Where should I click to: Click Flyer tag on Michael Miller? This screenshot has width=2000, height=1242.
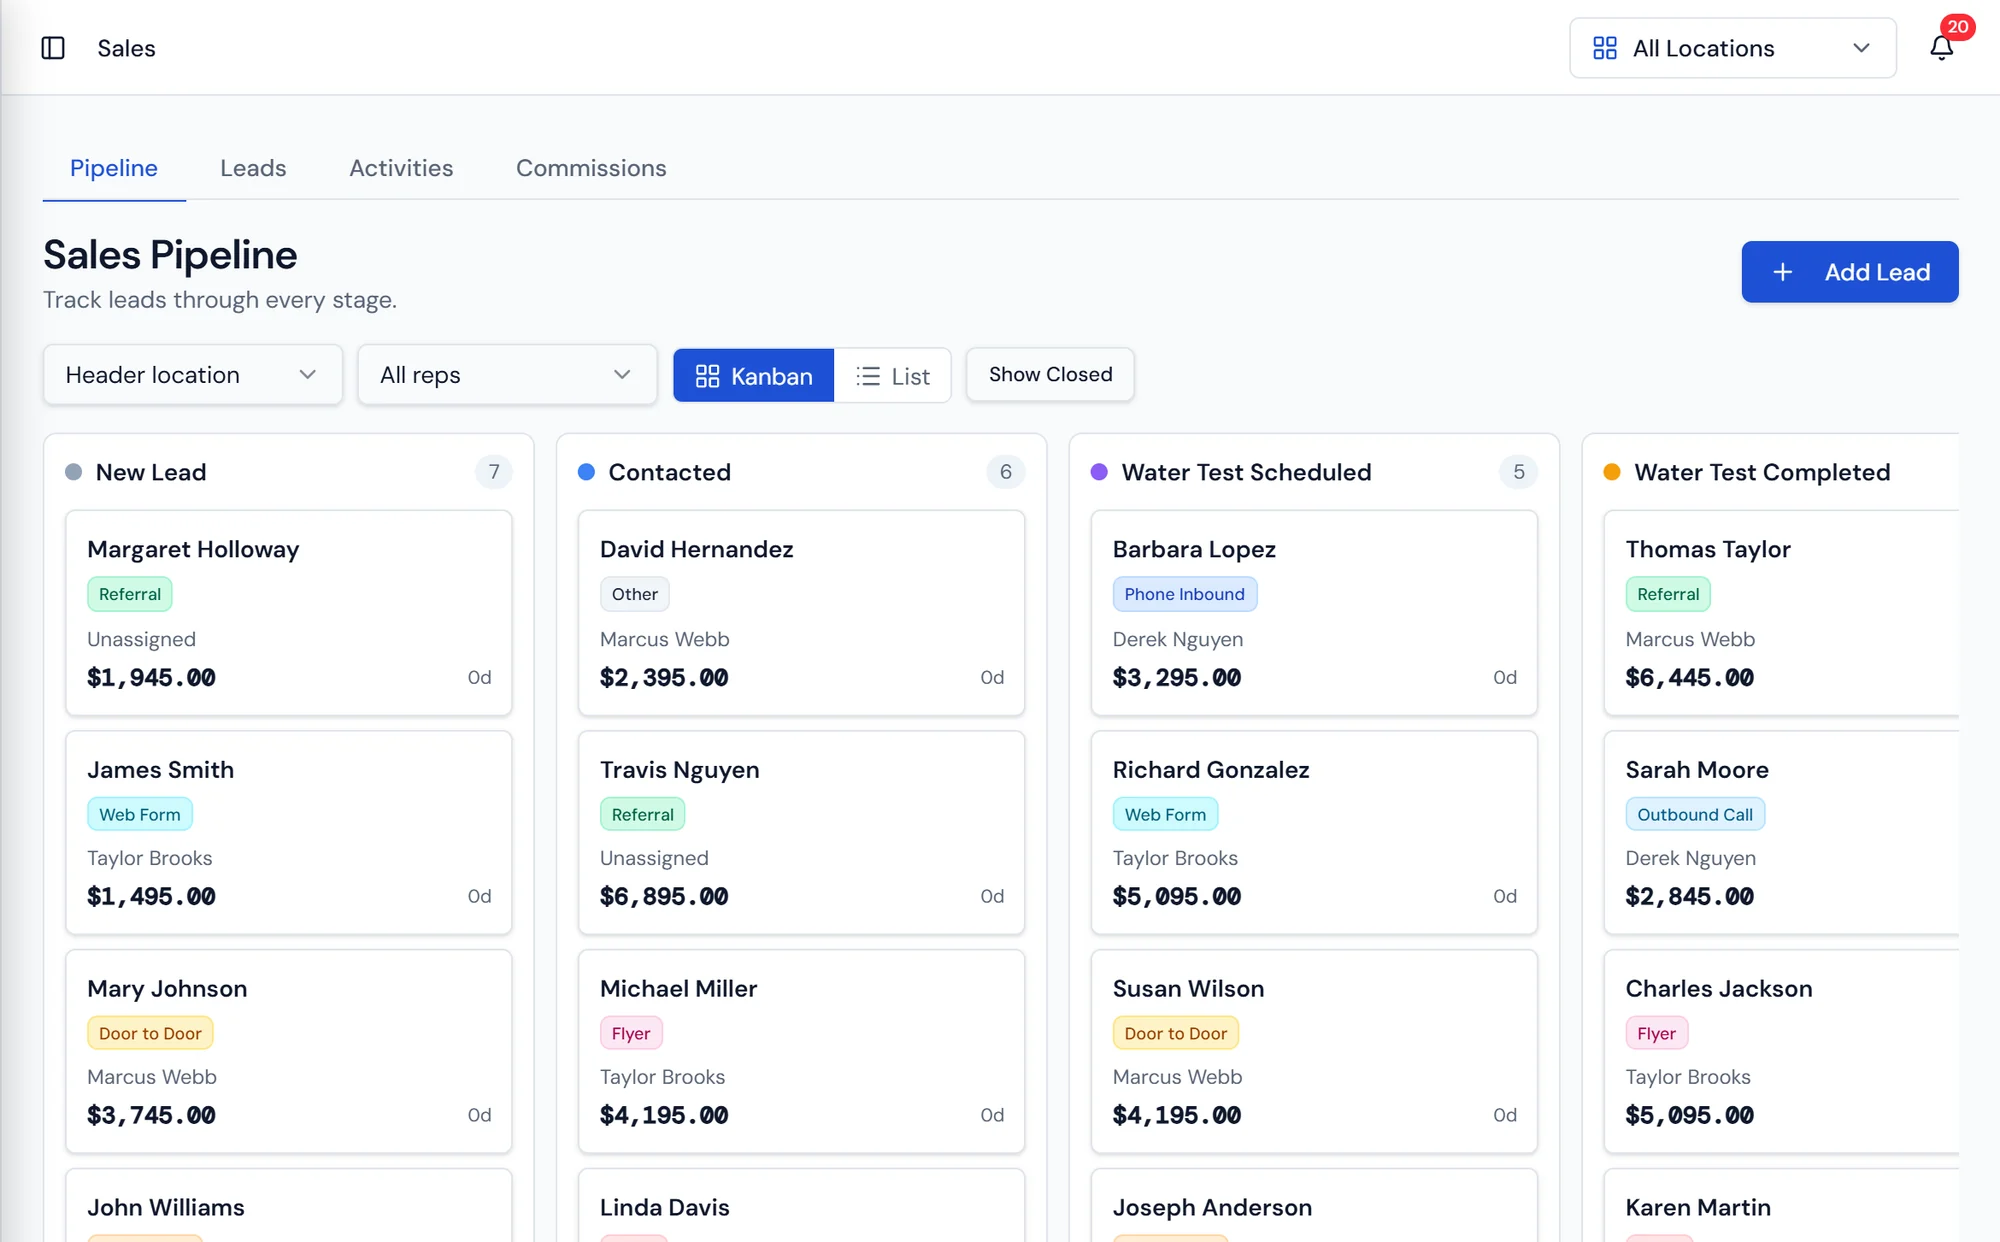point(631,1033)
